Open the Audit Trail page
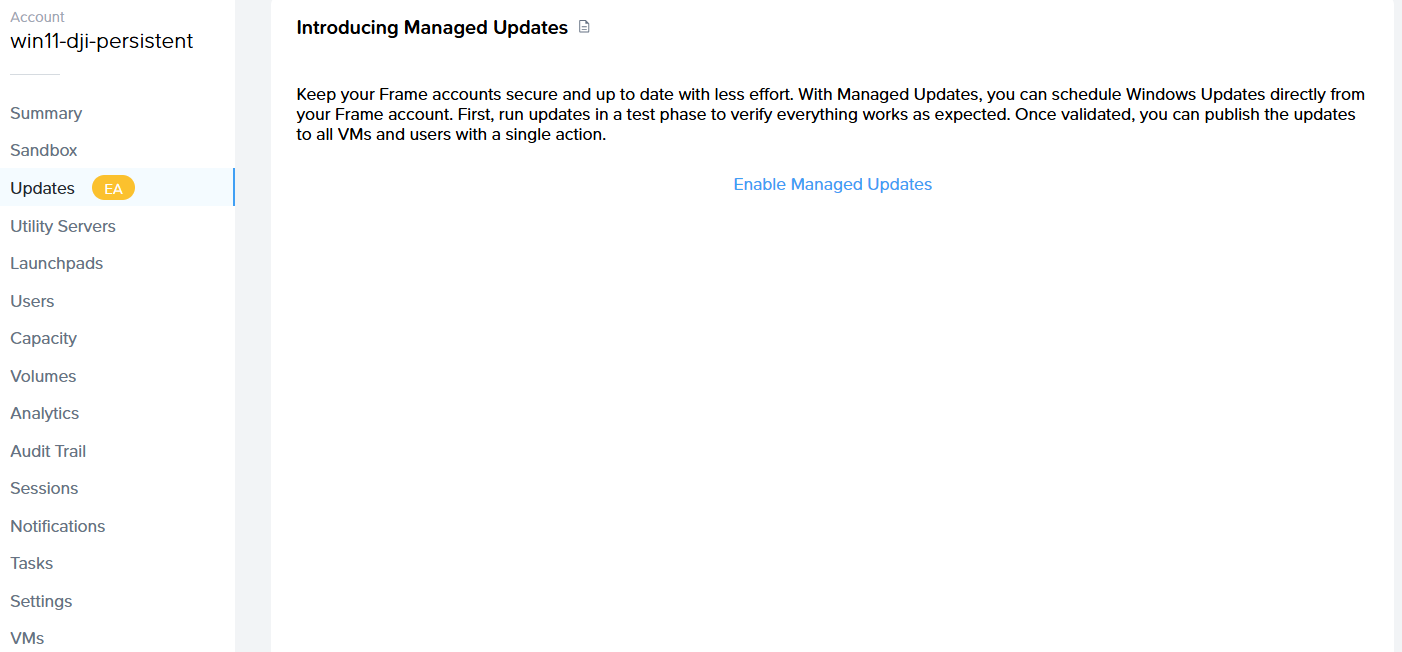 pyautogui.click(x=48, y=451)
